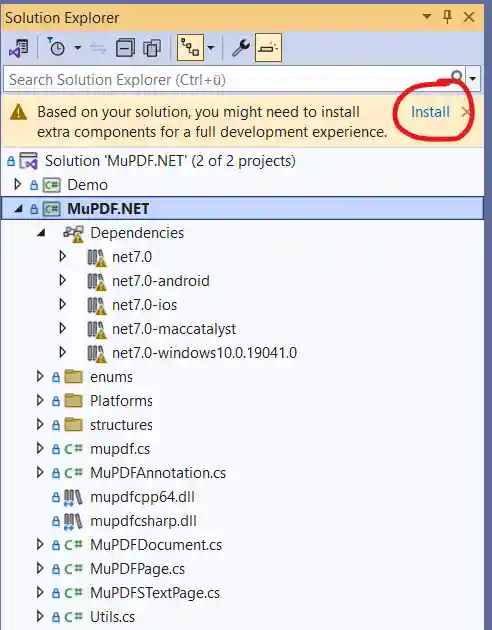Expand the structures folder
The width and height of the screenshot is (492, 630).
point(40,424)
